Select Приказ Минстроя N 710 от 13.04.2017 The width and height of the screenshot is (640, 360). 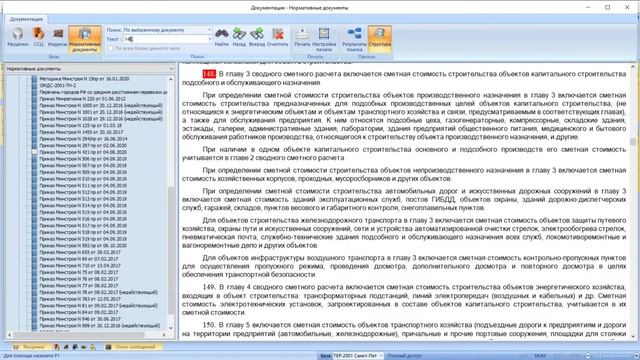click(79, 265)
